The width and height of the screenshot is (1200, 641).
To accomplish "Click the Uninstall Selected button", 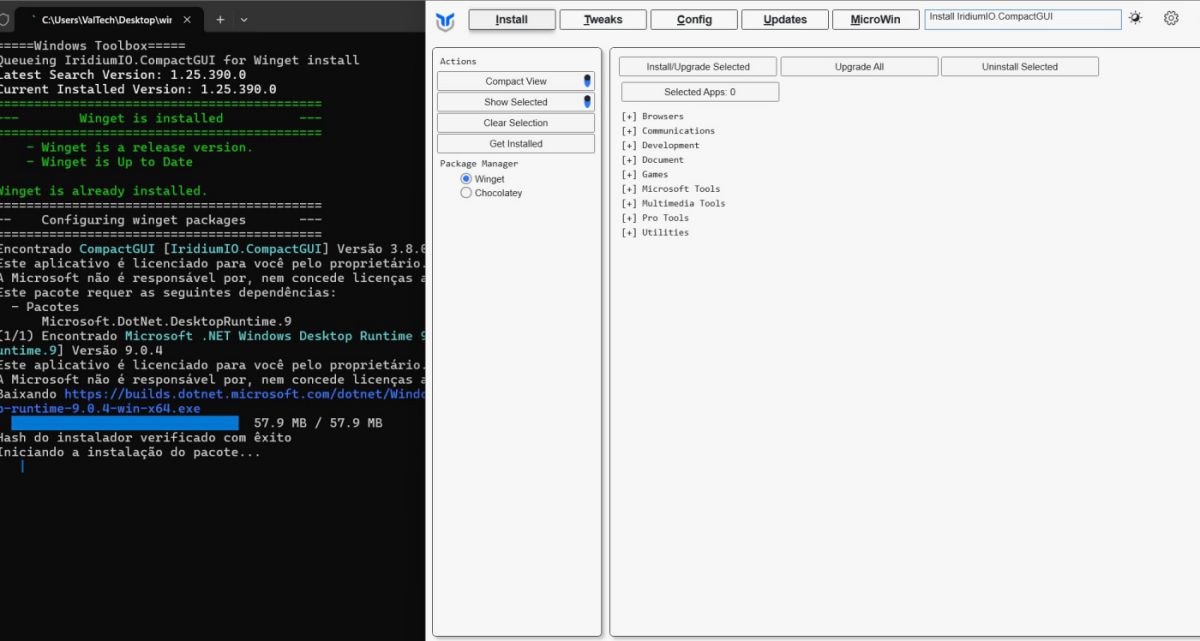I will pyautogui.click(x=1020, y=67).
